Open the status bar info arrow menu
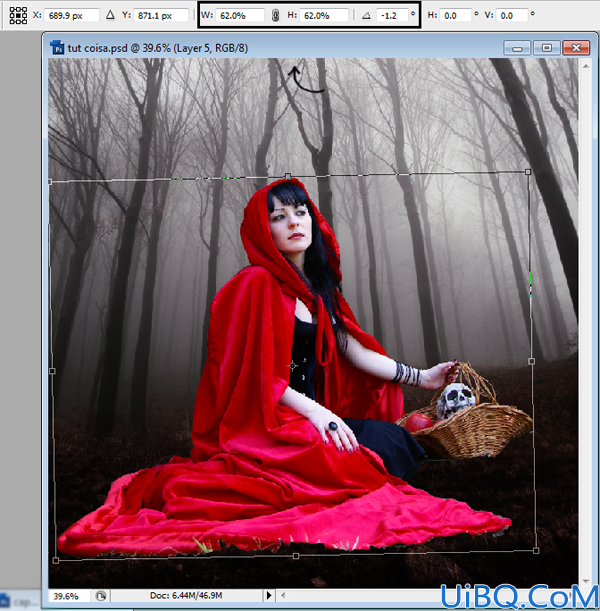 coord(269,595)
